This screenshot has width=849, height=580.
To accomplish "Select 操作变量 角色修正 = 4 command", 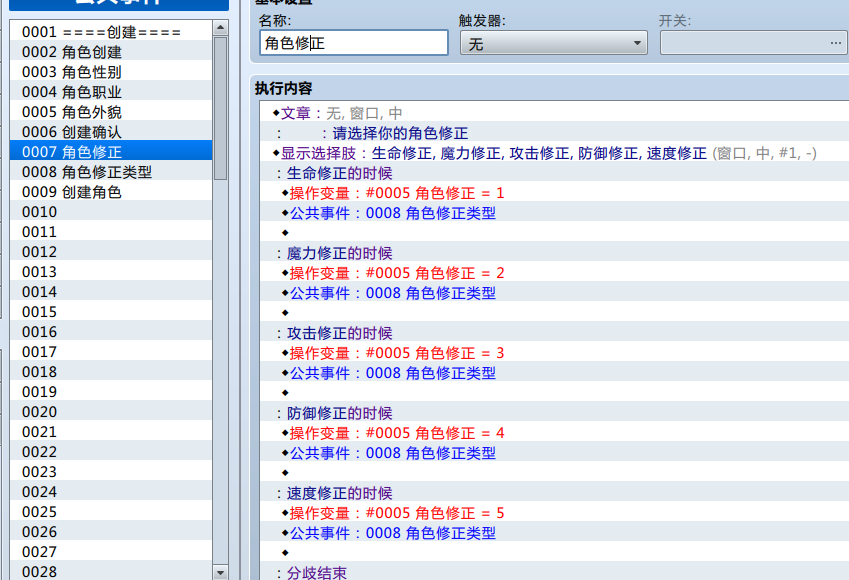I will [x=554, y=433].
